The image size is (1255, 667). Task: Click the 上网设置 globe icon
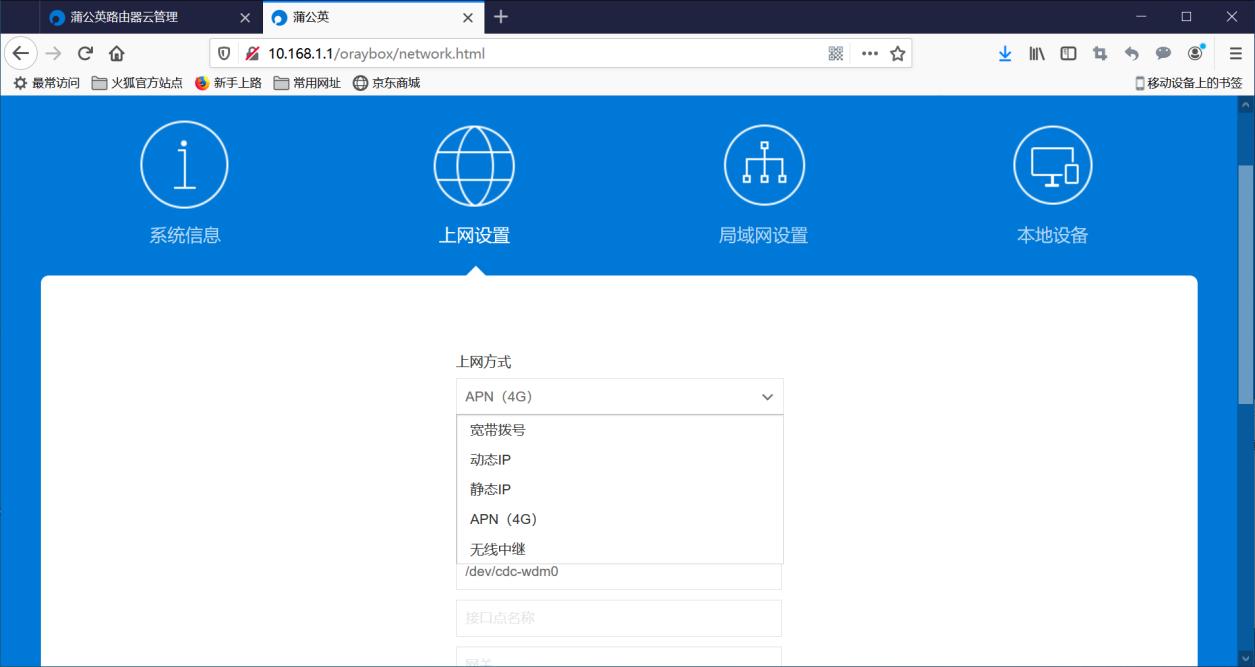click(473, 165)
